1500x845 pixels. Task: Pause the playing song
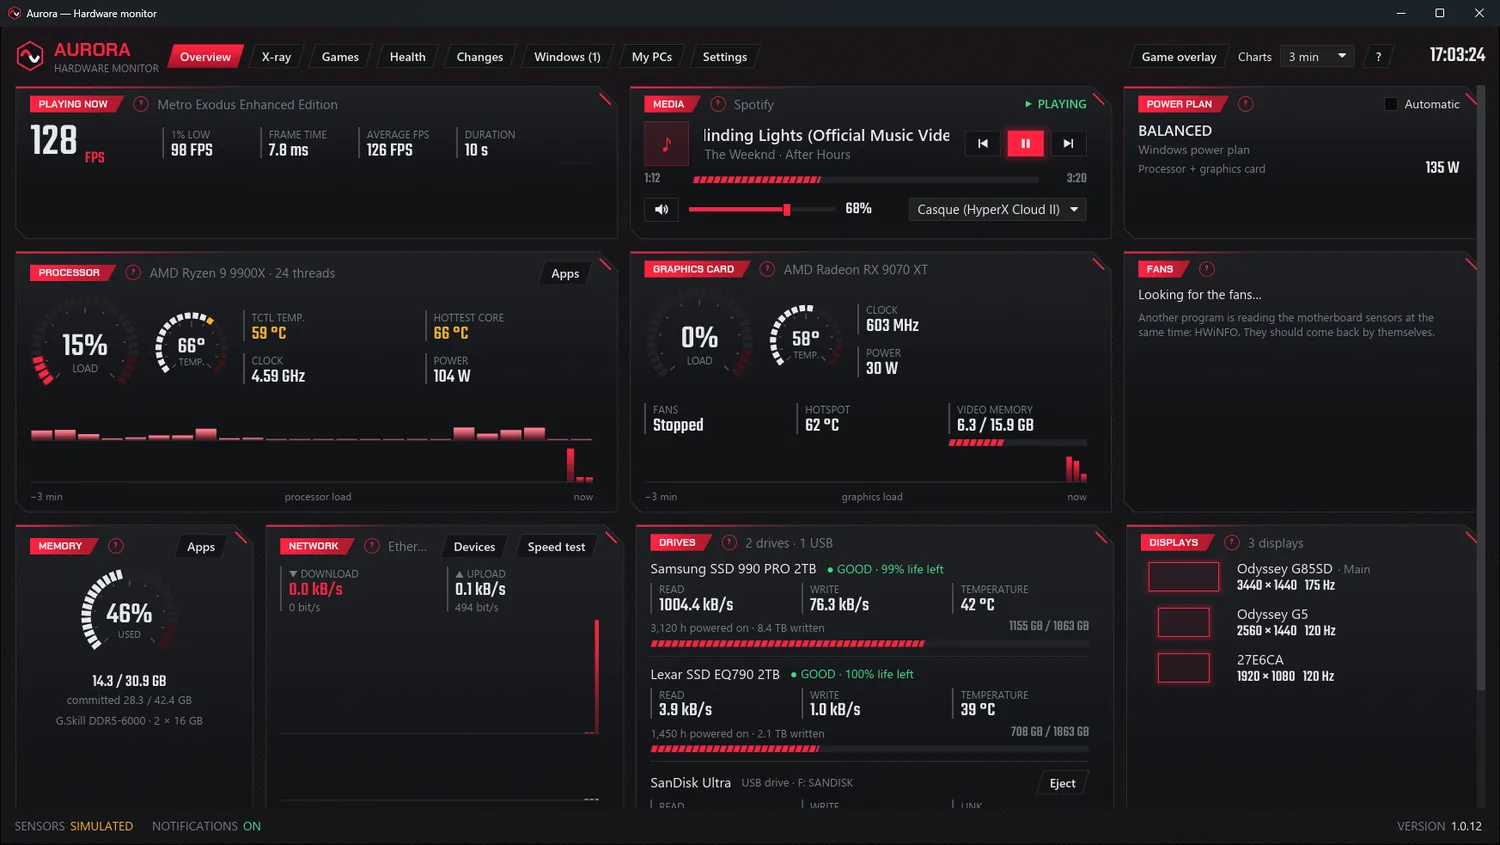(1025, 143)
